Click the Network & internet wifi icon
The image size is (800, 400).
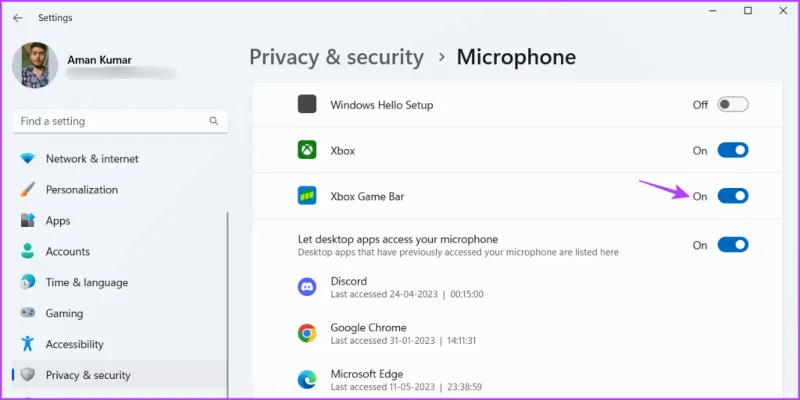28,159
